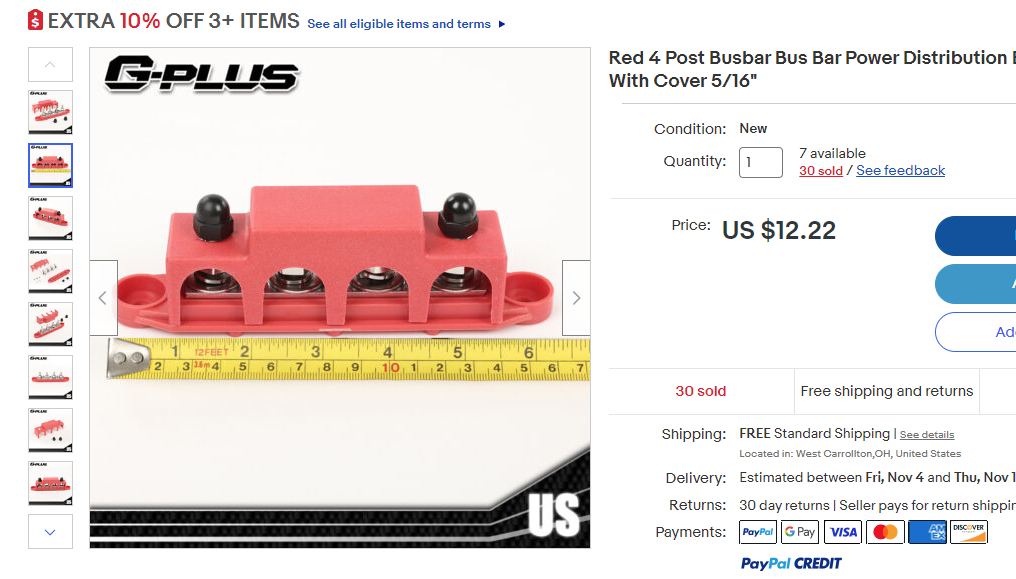The height and width of the screenshot is (579, 1016).
Task: Click the arrow after eligible items link
Action: click(x=502, y=24)
